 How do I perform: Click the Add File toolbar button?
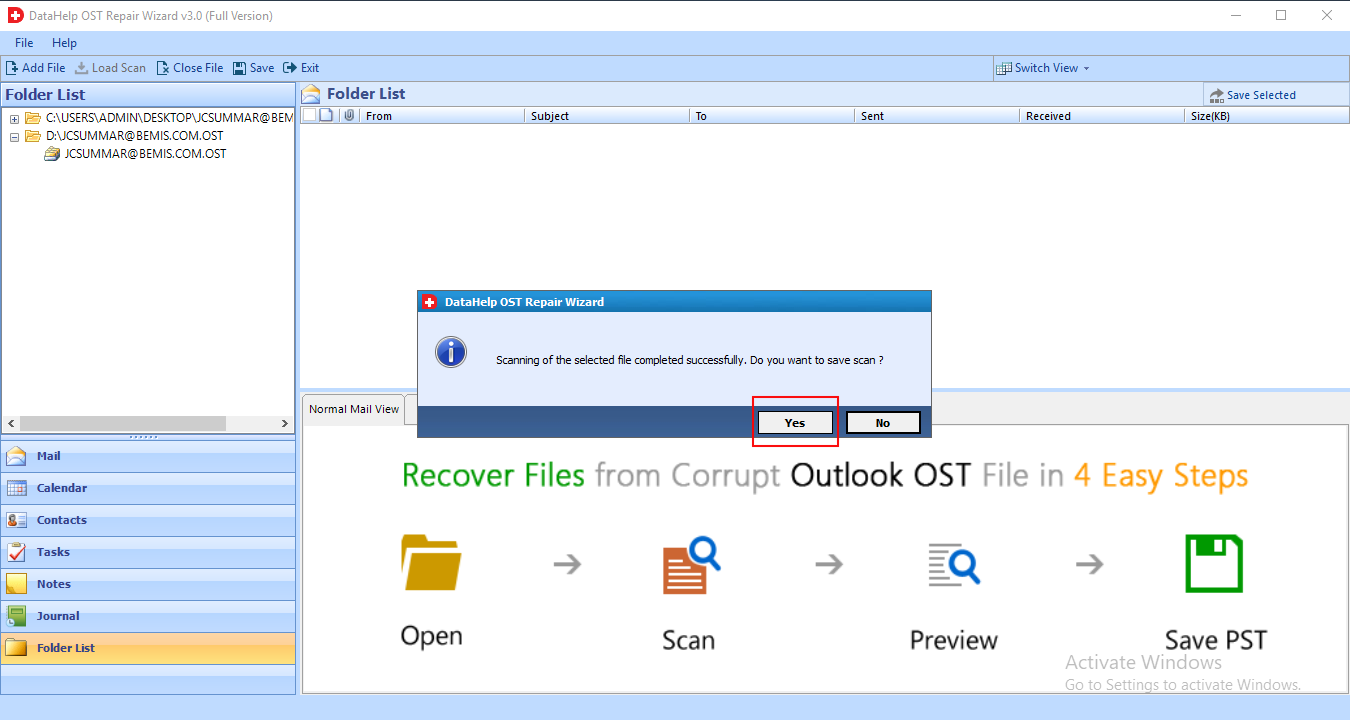tap(36, 68)
